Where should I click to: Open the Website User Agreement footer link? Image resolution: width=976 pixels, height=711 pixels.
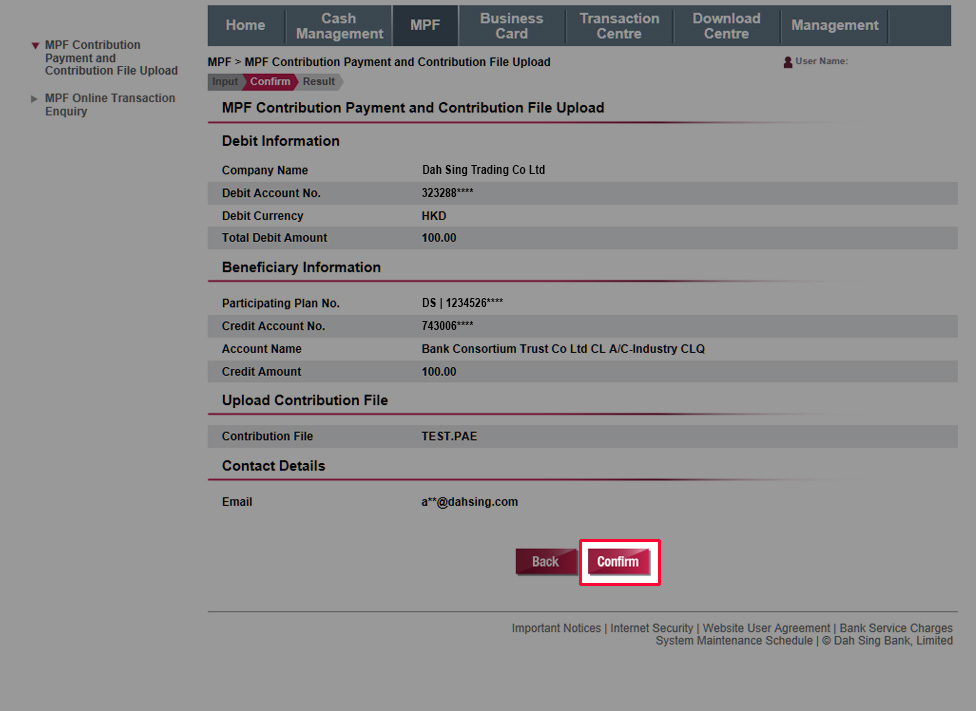coord(766,628)
